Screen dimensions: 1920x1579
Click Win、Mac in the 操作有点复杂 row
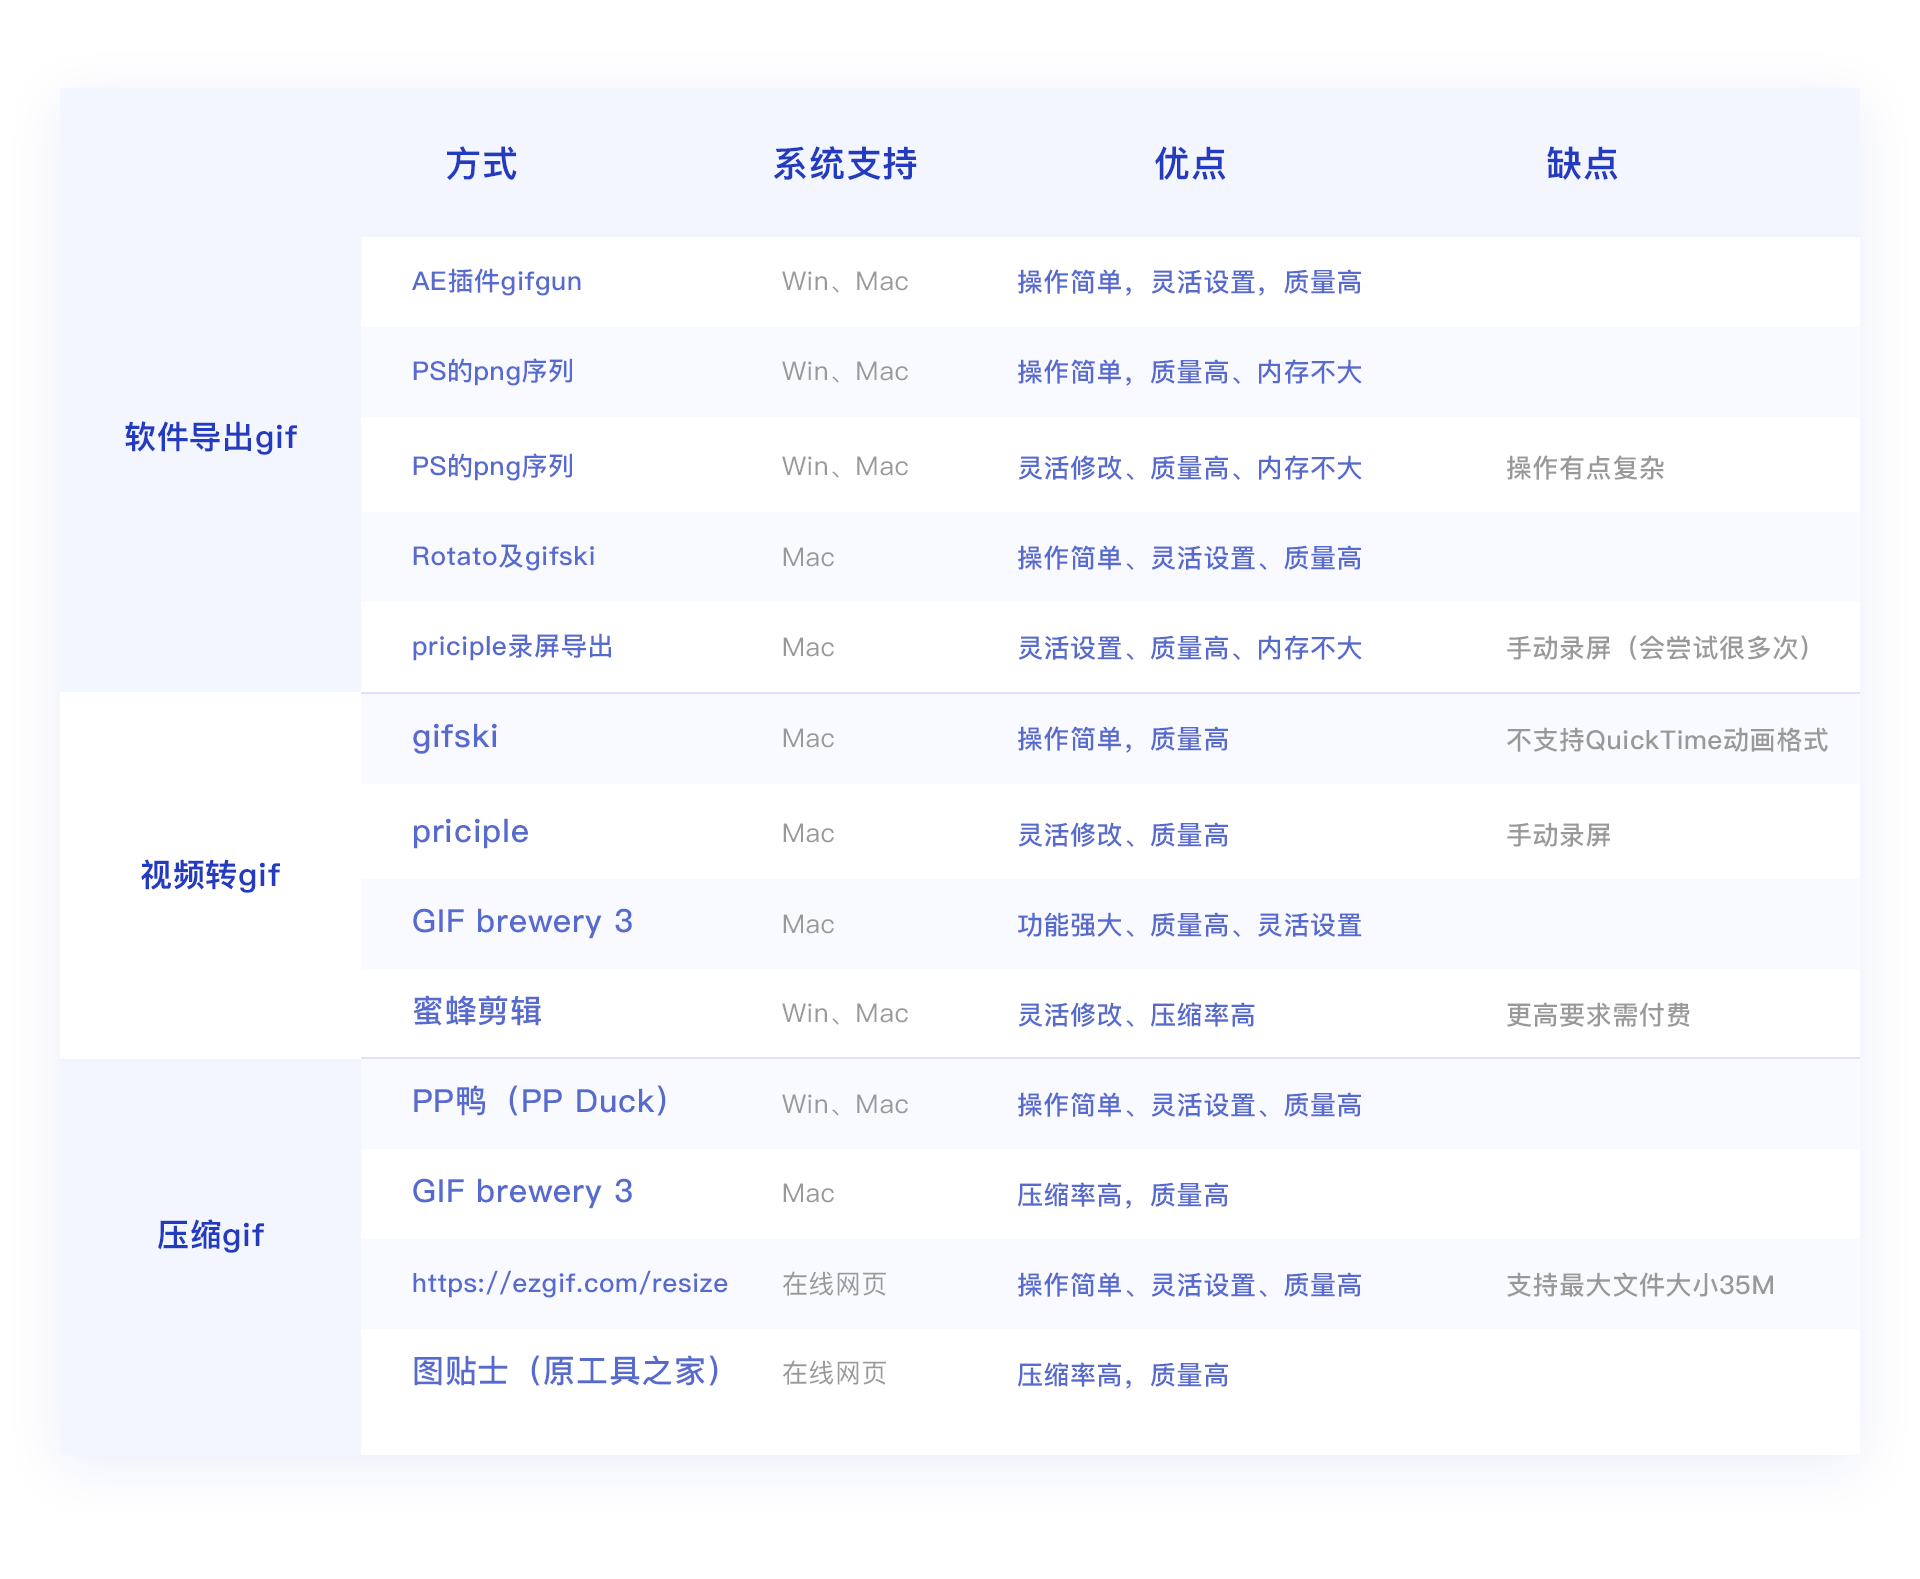(845, 466)
